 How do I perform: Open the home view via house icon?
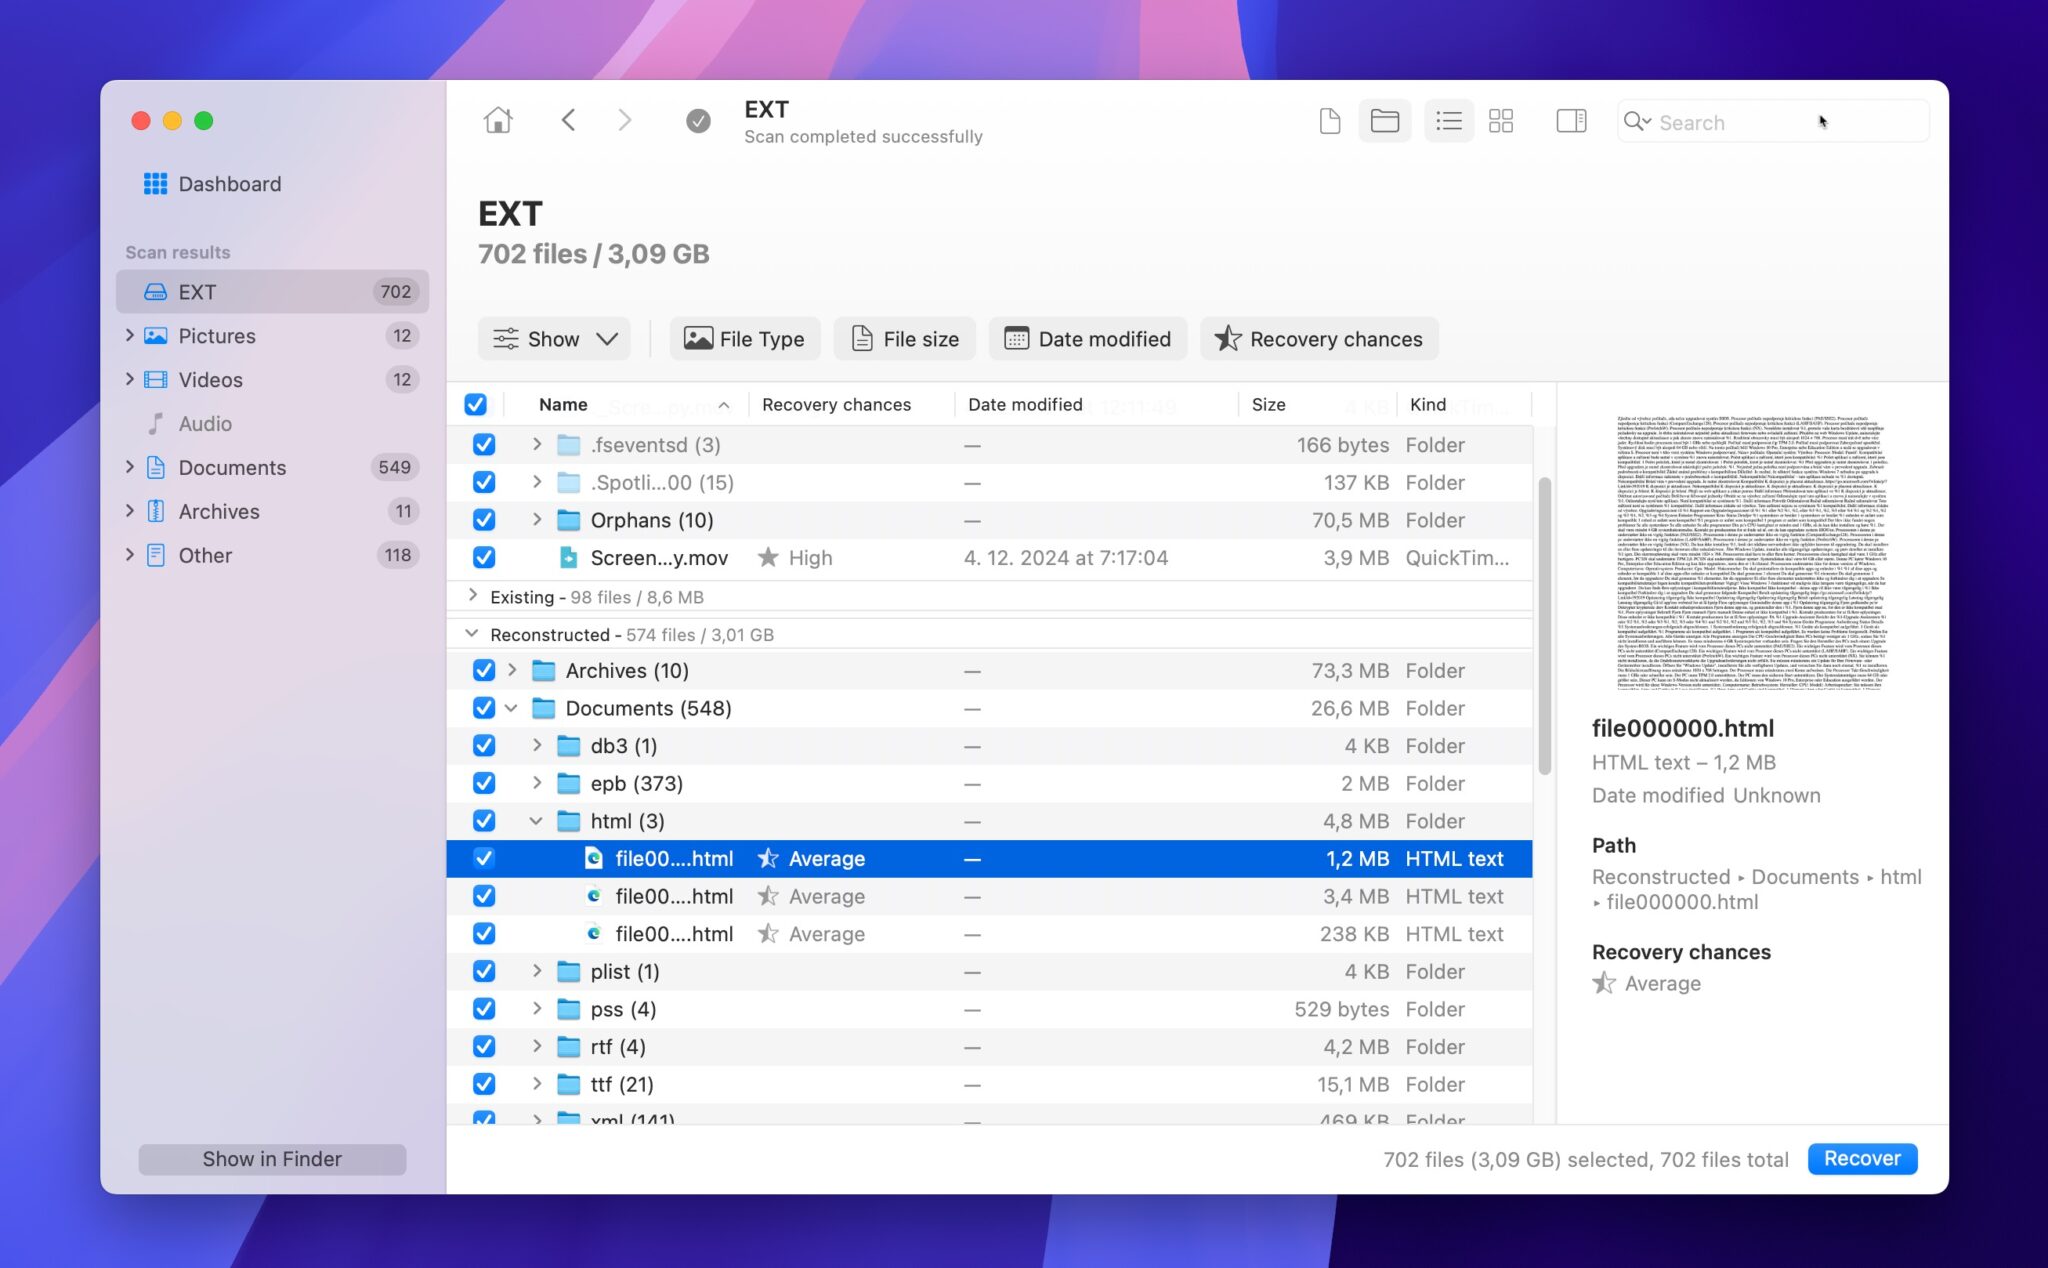tap(497, 120)
